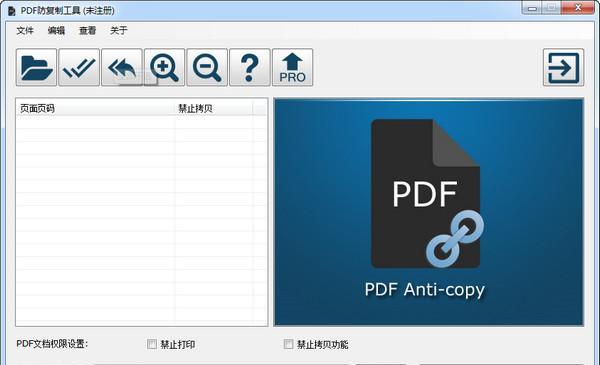Image resolution: width=600 pixels, height=365 pixels.
Task: Enable the 禁止拷贝功能 checkbox
Action: [x=289, y=344]
